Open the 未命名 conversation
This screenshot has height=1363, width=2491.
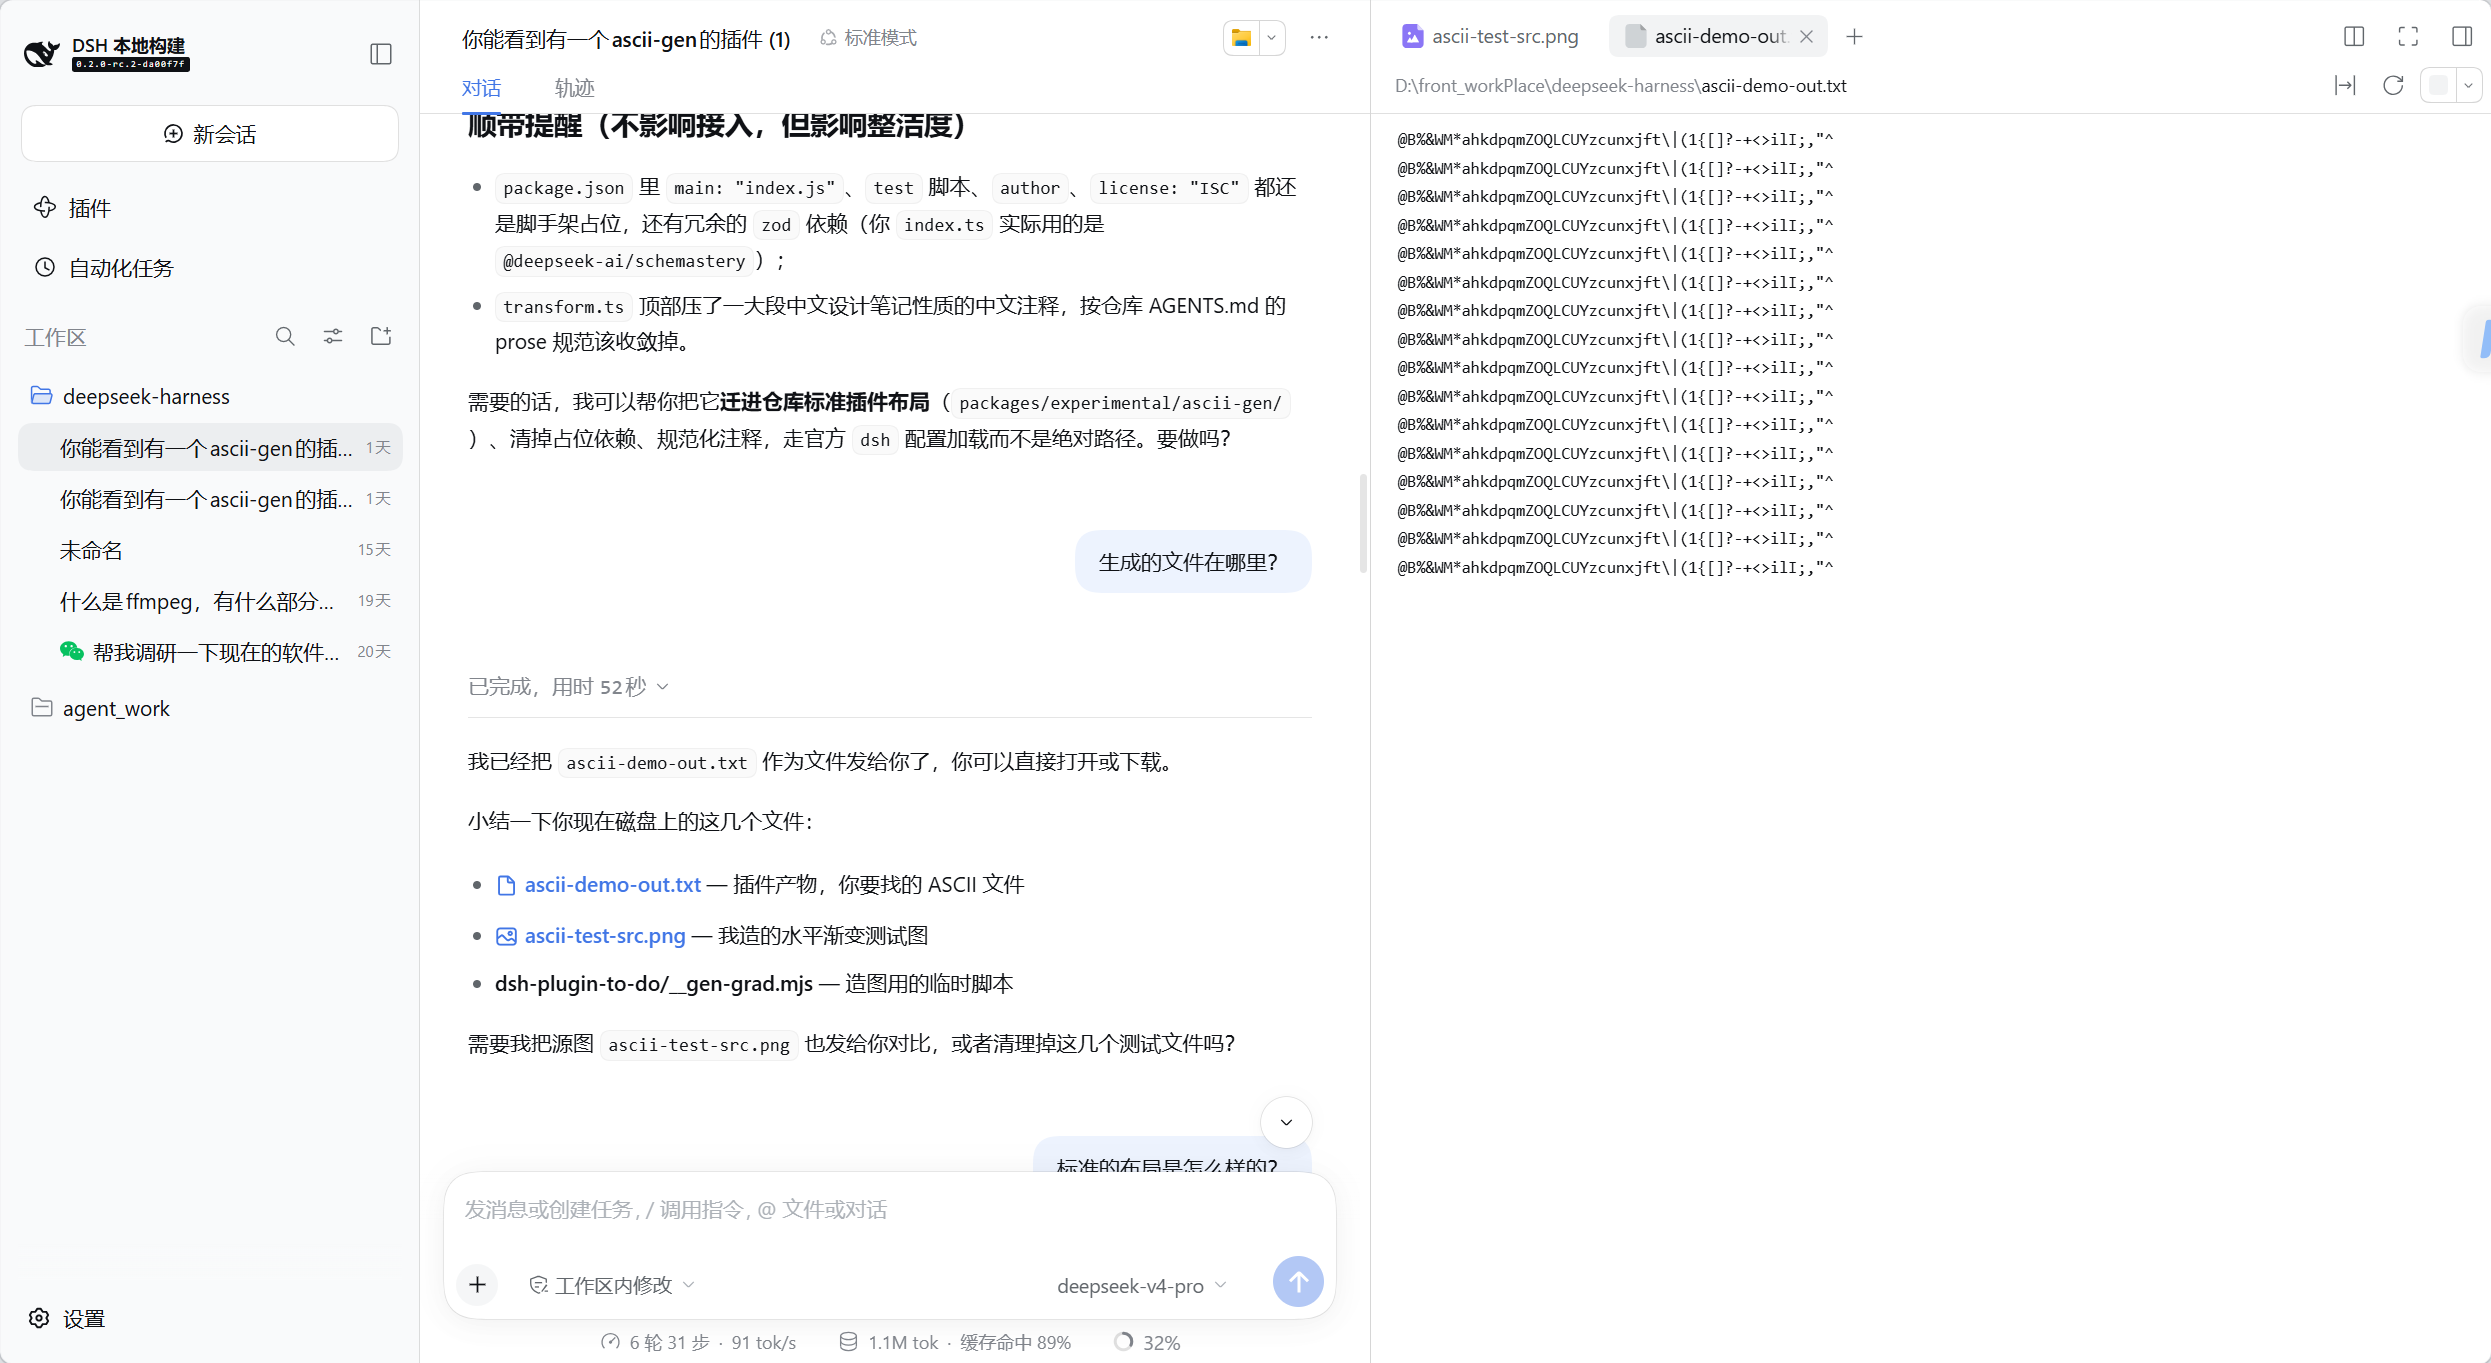(210, 550)
